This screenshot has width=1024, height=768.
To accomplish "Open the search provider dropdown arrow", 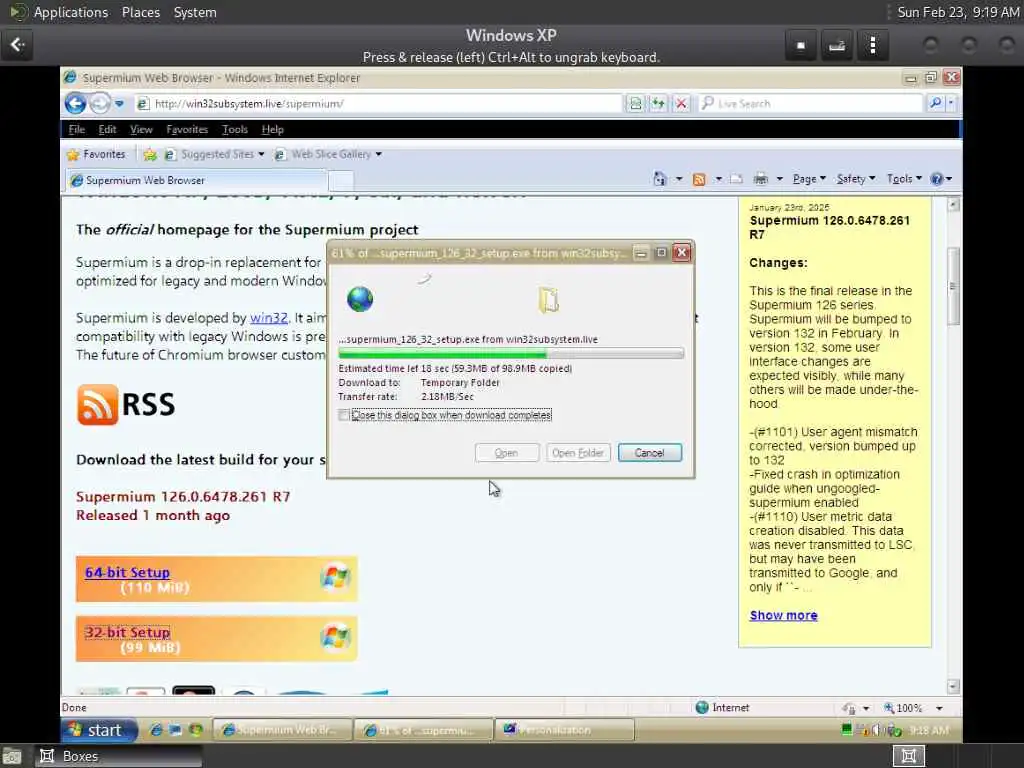I will [951, 103].
